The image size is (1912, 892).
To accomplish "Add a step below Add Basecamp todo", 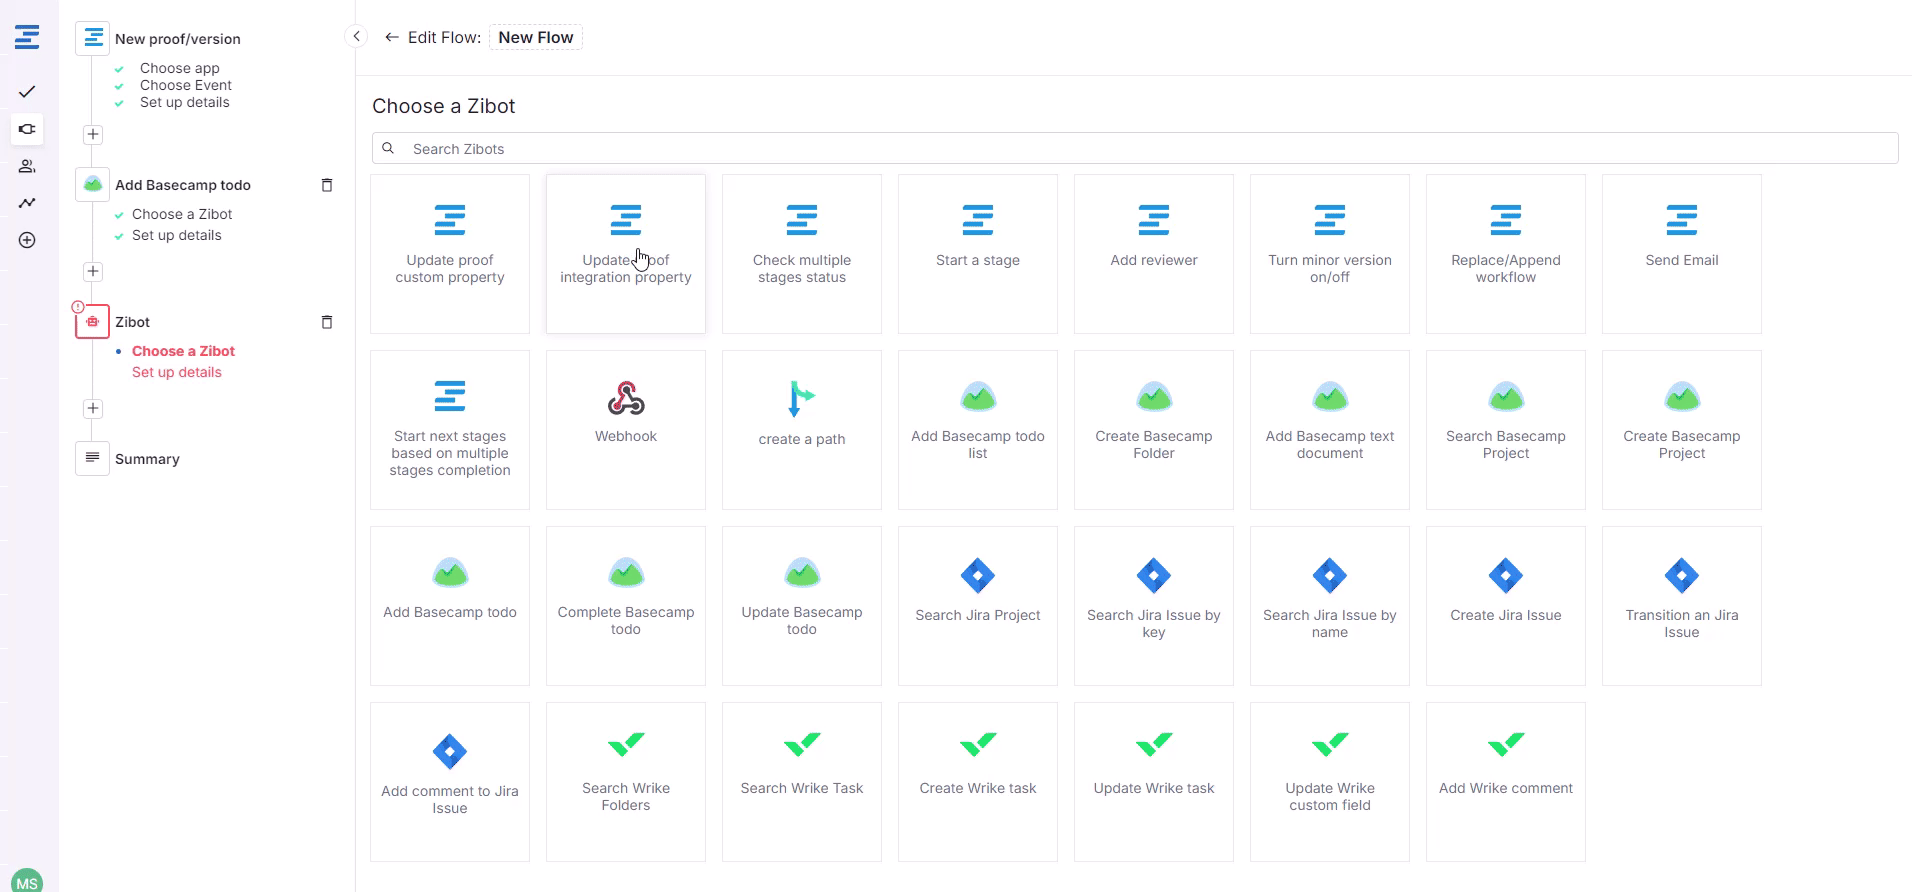I will coord(93,272).
